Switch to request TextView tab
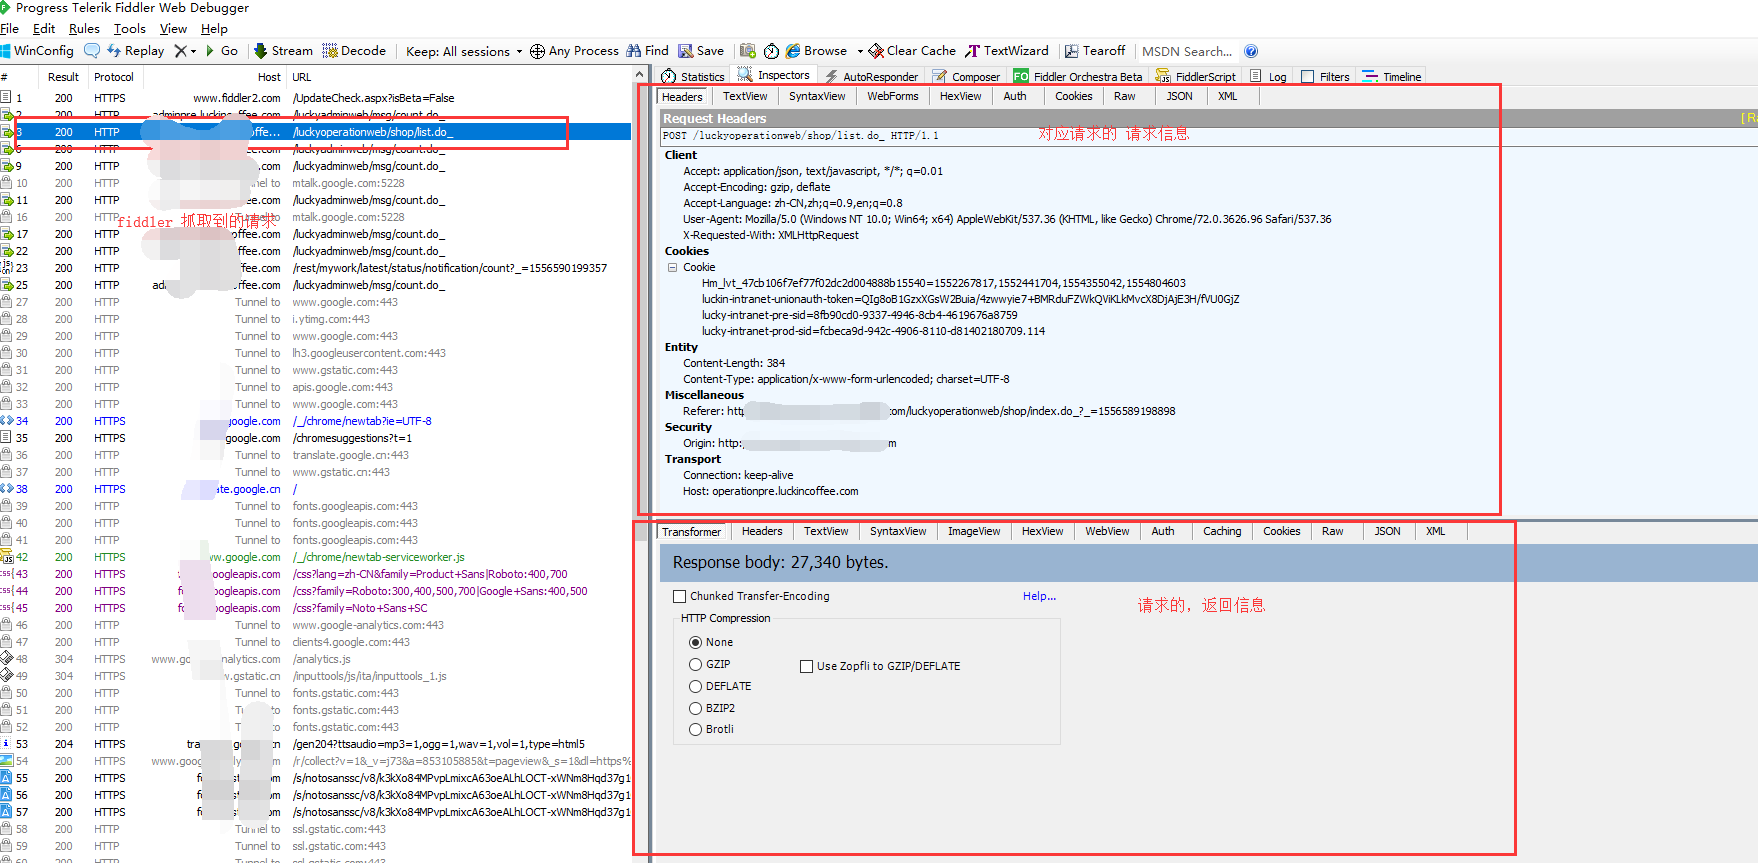 745,96
